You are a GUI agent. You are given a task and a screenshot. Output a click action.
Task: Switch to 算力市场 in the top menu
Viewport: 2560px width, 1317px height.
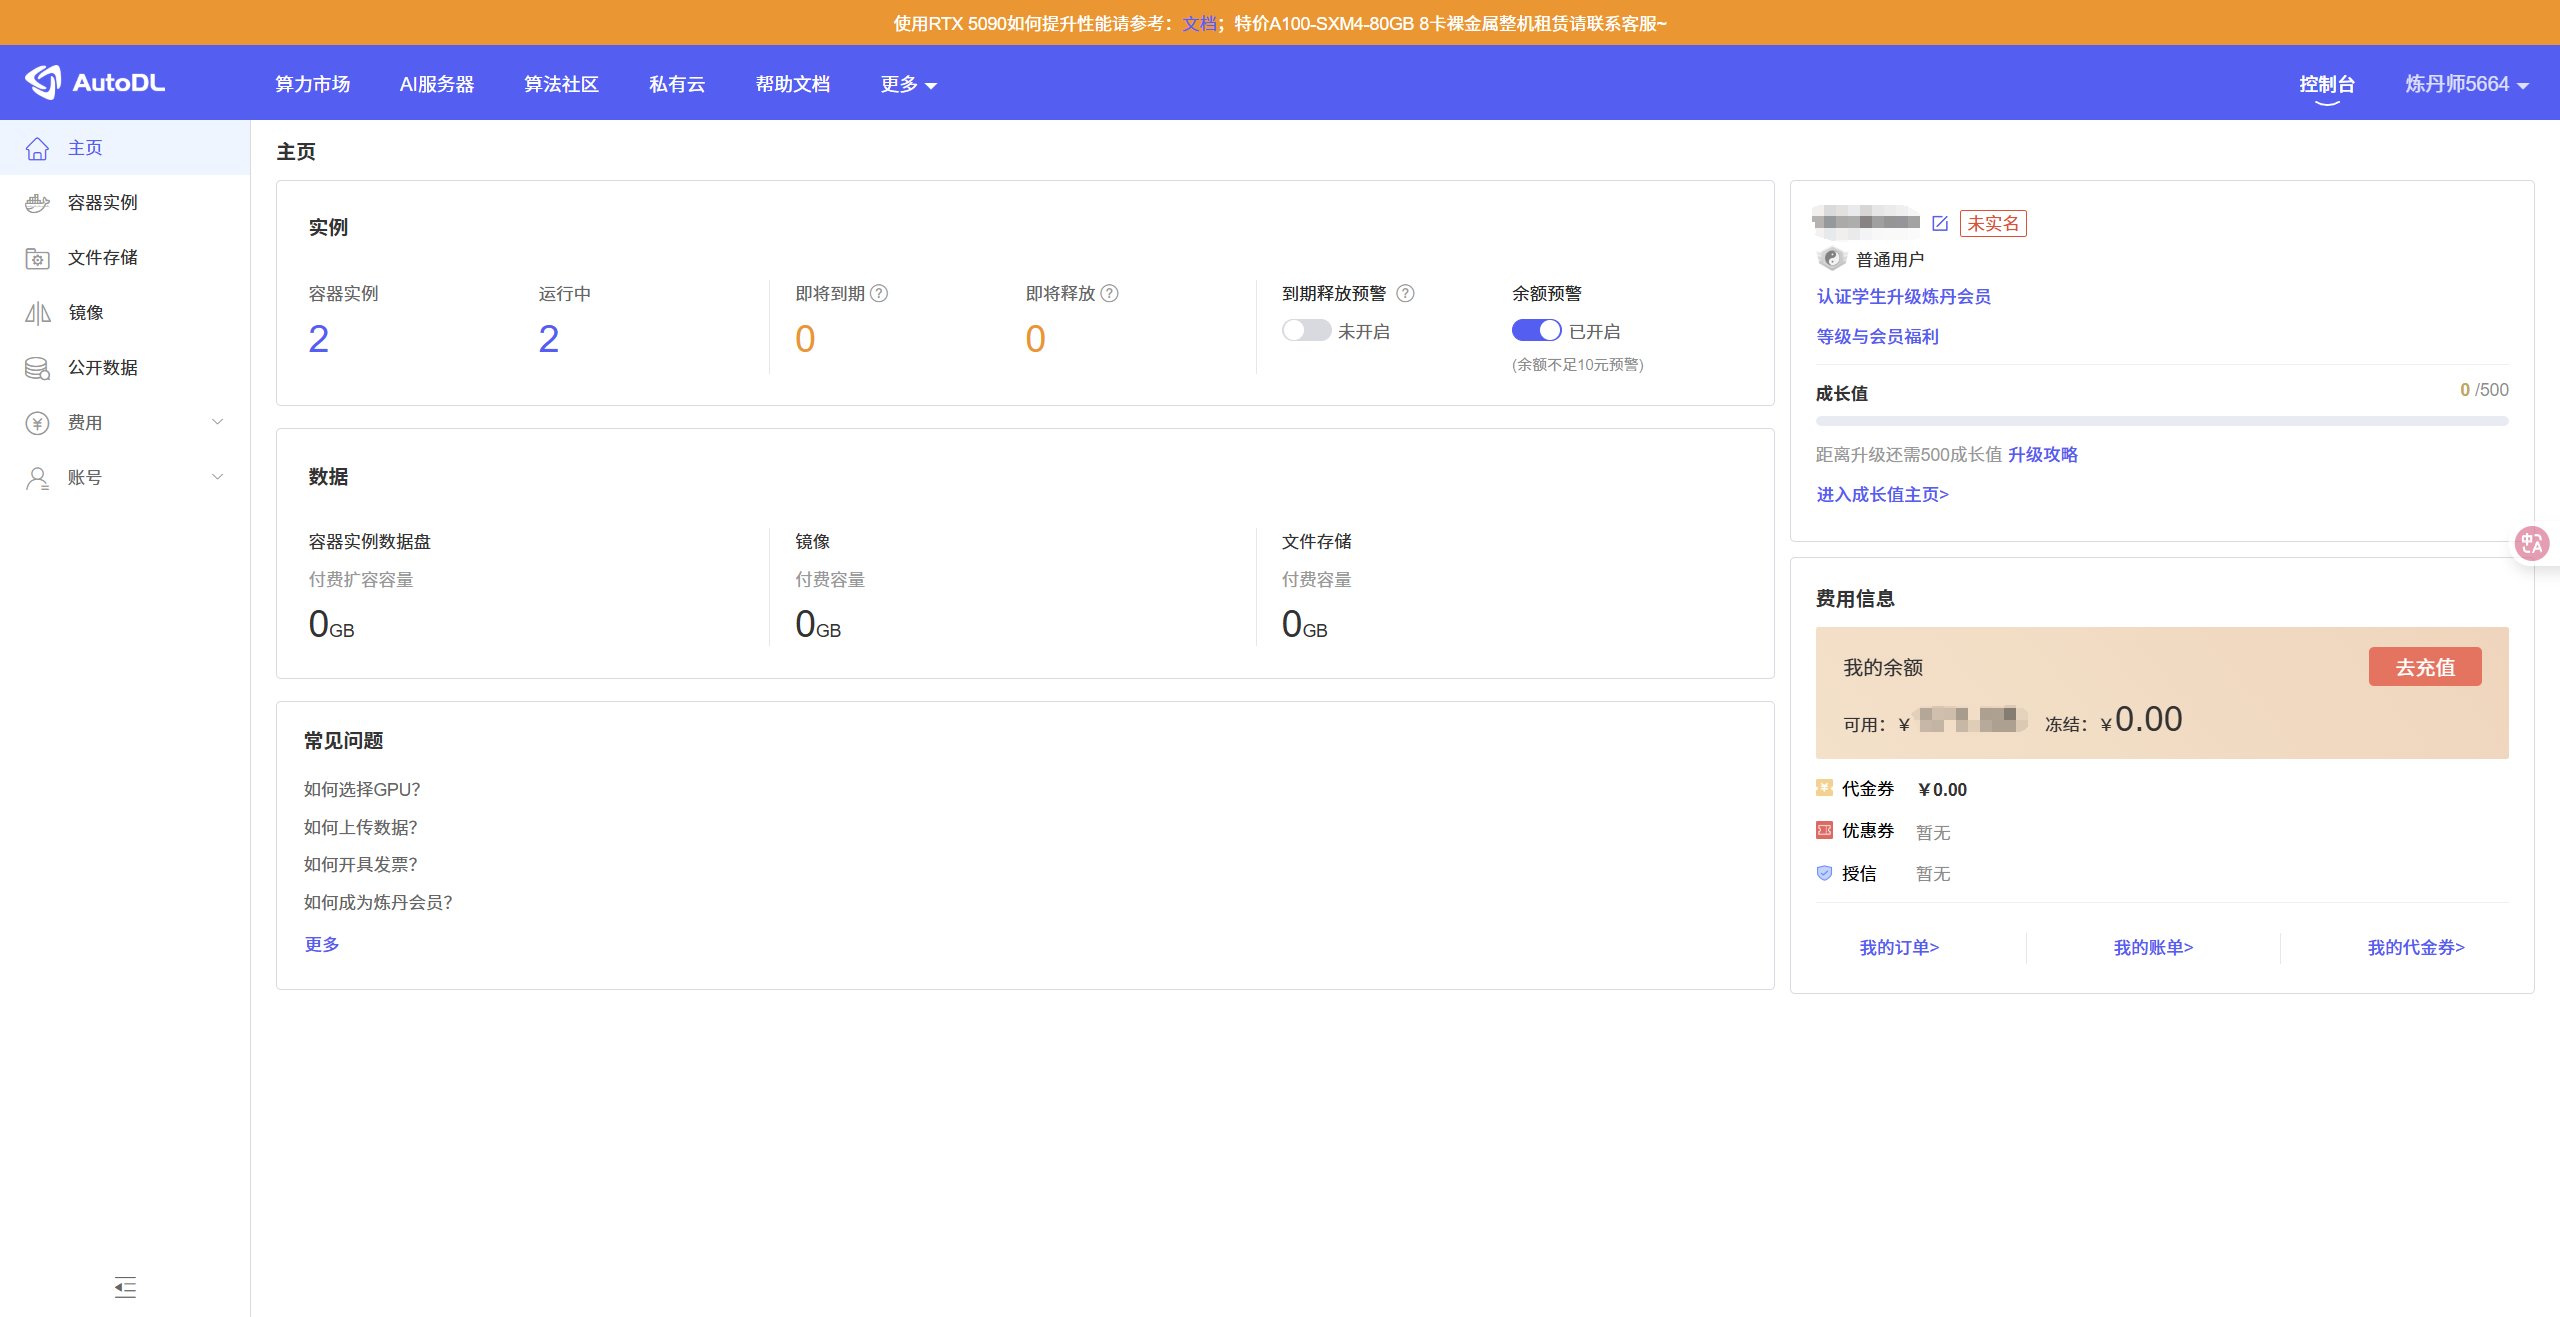(x=311, y=84)
